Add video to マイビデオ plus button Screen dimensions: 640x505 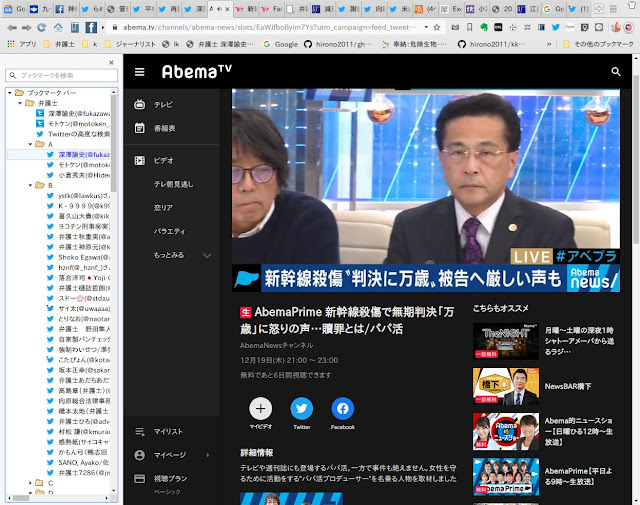(x=260, y=408)
